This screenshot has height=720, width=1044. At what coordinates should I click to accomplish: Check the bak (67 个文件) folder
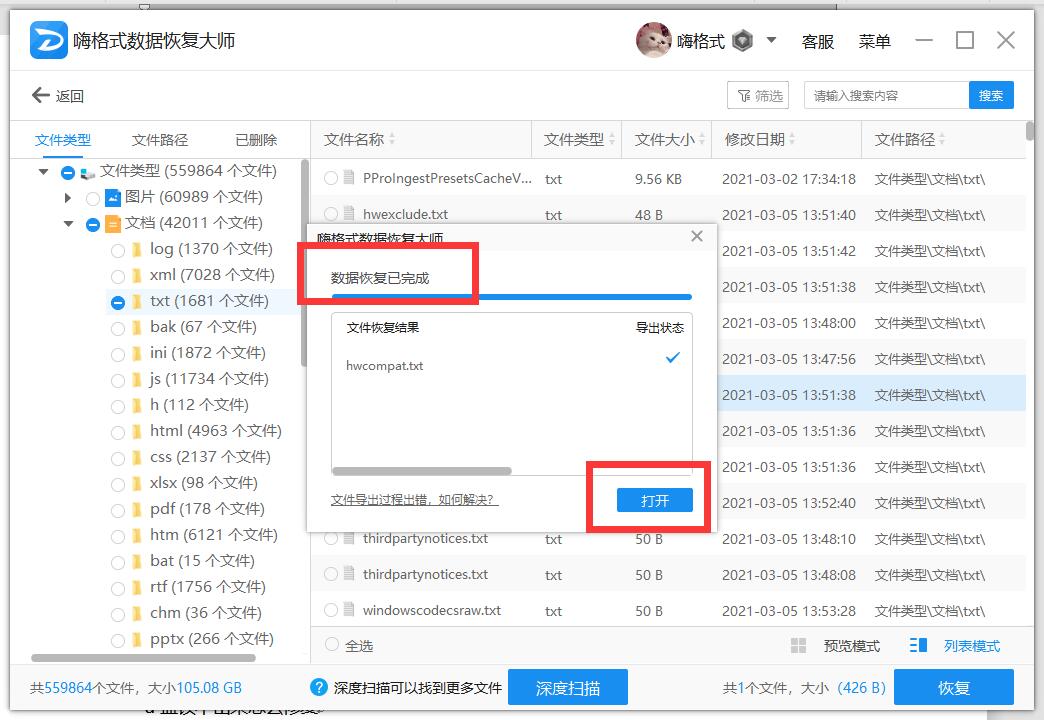click(x=118, y=328)
